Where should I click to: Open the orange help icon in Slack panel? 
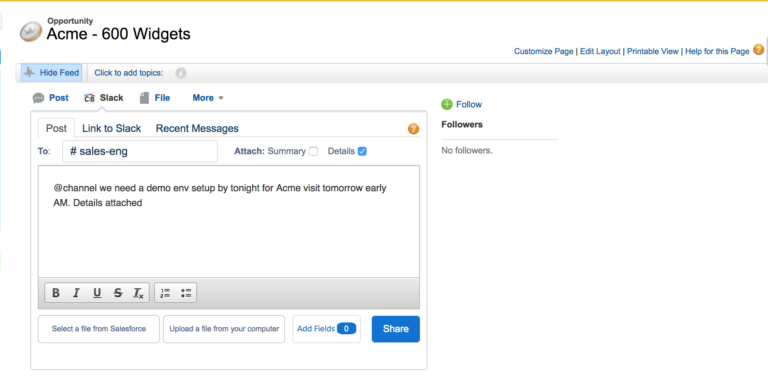[x=413, y=129]
